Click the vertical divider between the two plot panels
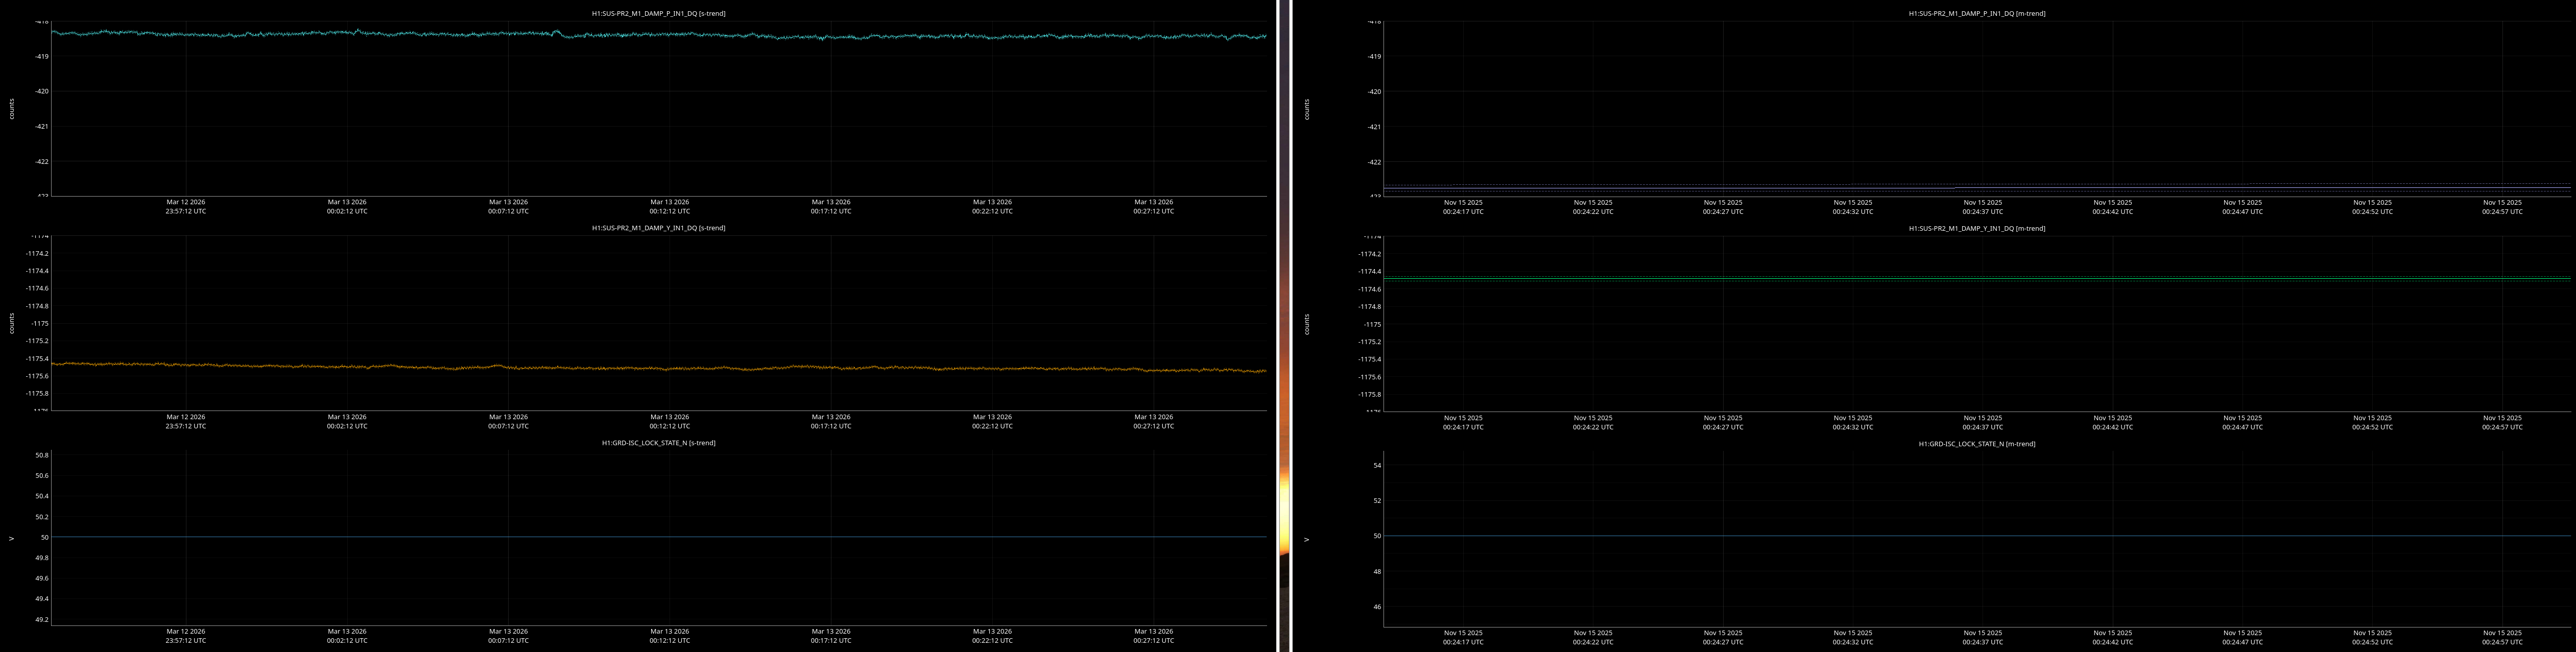The width and height of the screenshot is (2576, 652). tap(1284, 326)
